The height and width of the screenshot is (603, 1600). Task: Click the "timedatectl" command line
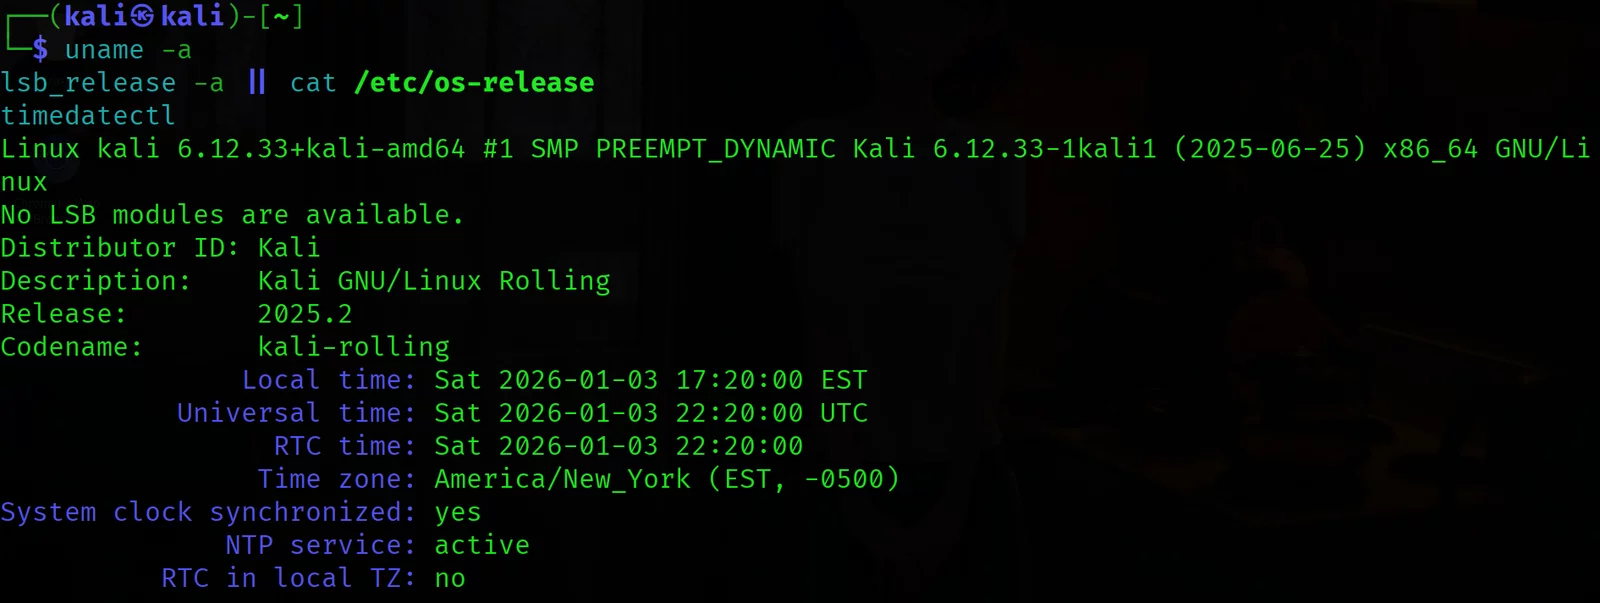click(88, 116)
